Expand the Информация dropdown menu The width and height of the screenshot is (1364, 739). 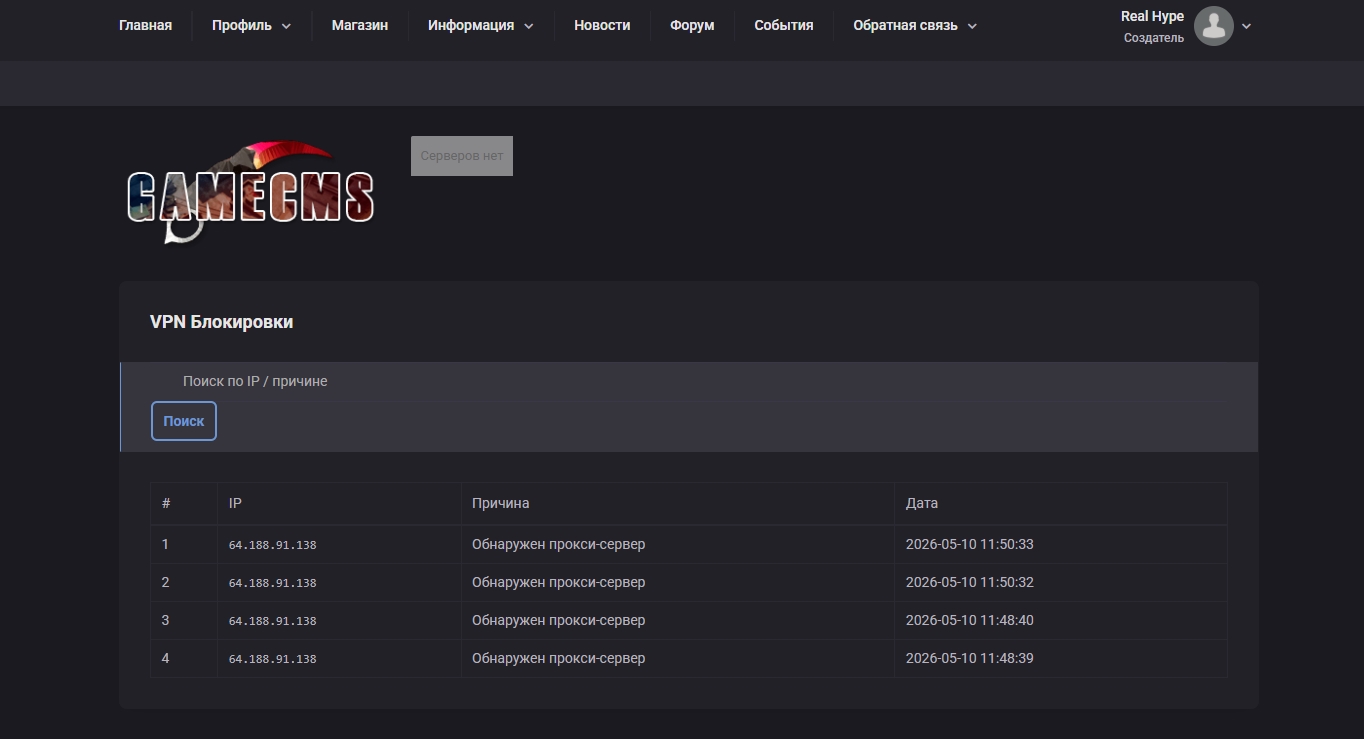pyautogui.click(x=480, y=25)
